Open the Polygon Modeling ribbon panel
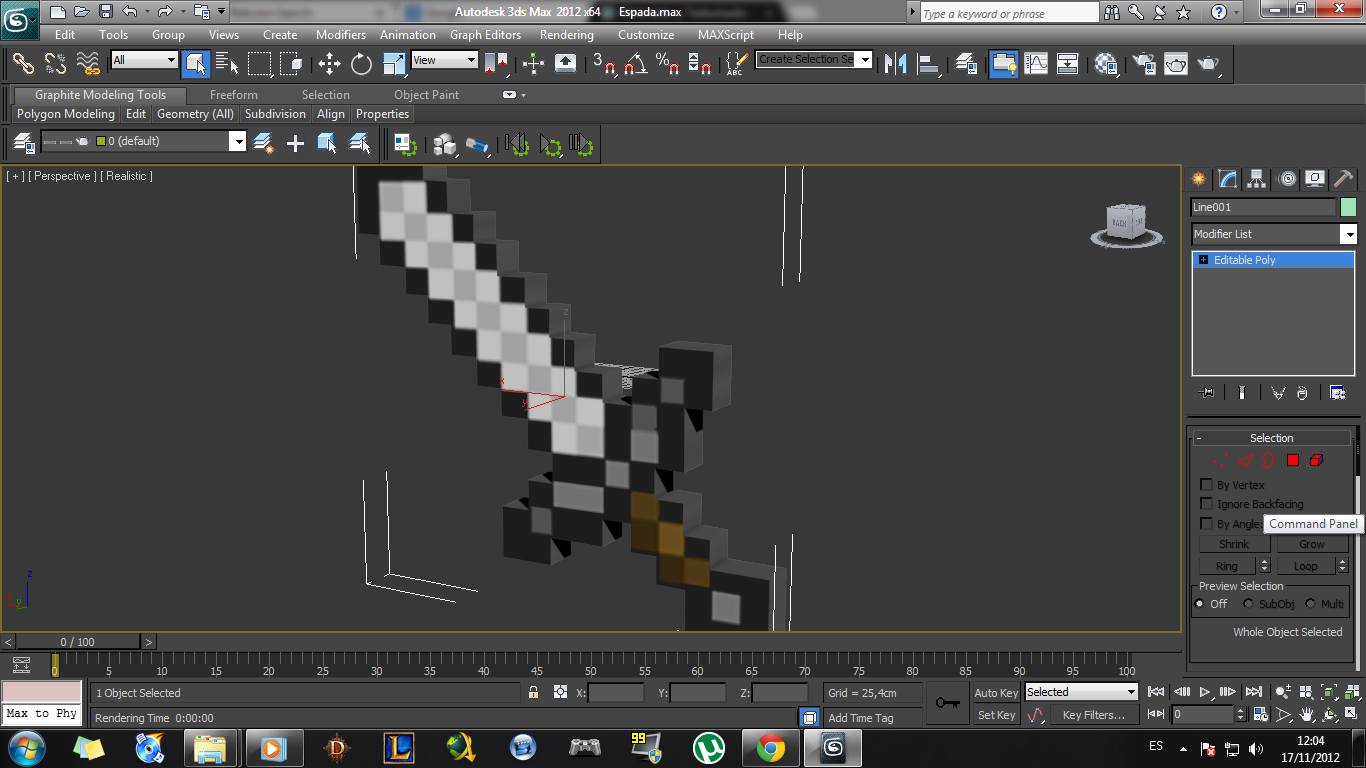Viewport: 1366px width, 768px height. click(66, 114)
